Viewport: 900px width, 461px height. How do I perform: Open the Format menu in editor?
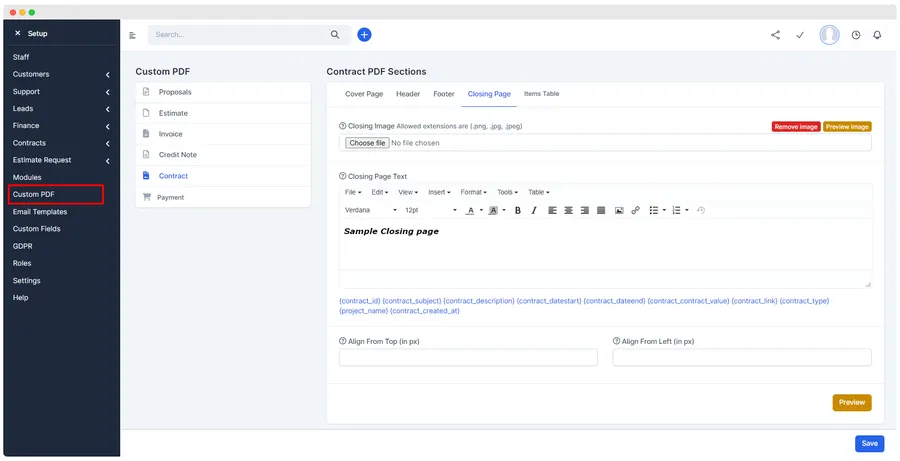click(473, 192)
